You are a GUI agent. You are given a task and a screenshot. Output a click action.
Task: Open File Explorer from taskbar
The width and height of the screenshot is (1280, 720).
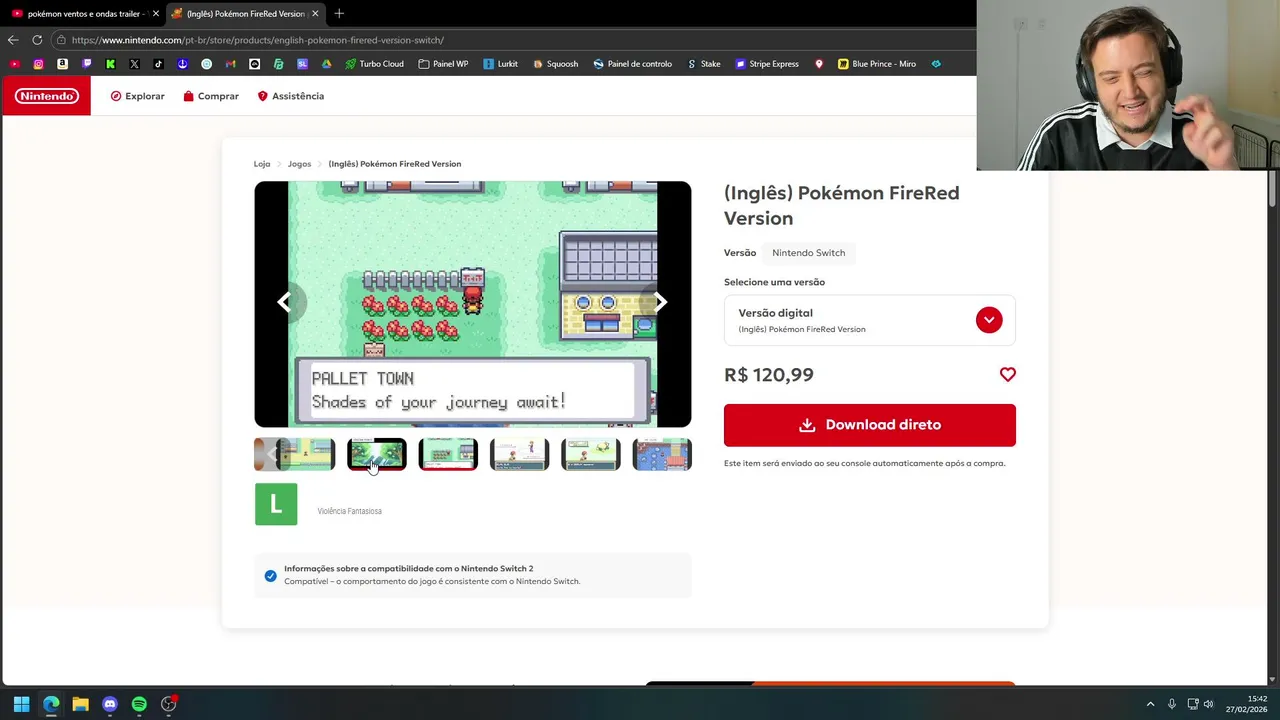click(x=80, y=704)
